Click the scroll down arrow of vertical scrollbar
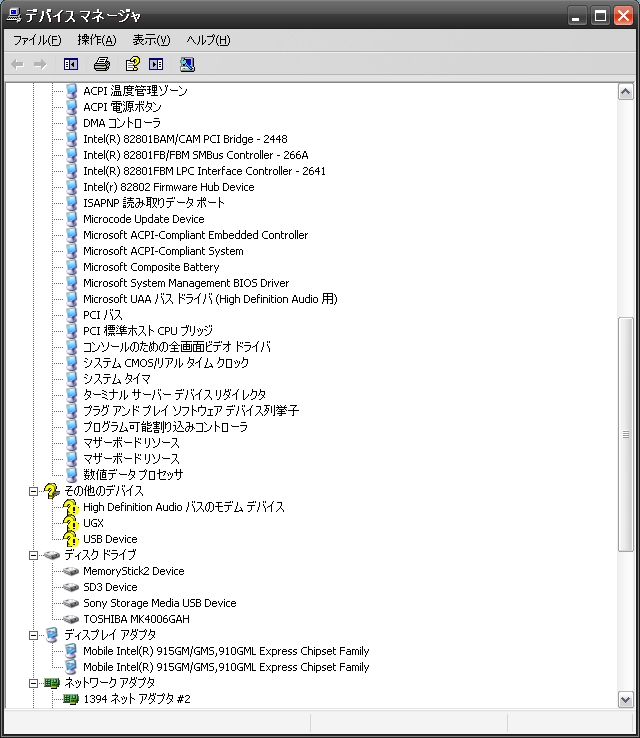The width and height of the screenshot is (640, 738). point(625,699)
